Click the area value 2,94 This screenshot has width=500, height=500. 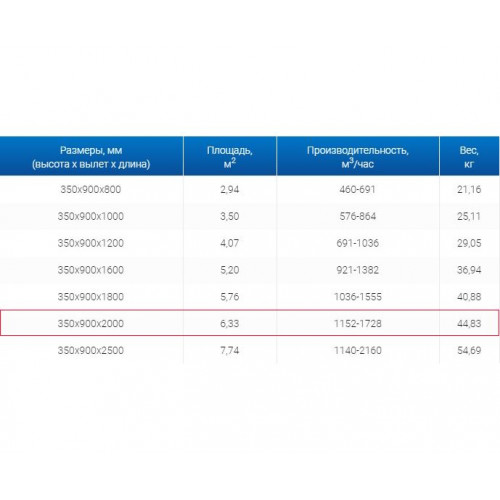pyautogui.click(x=230, y=189)
